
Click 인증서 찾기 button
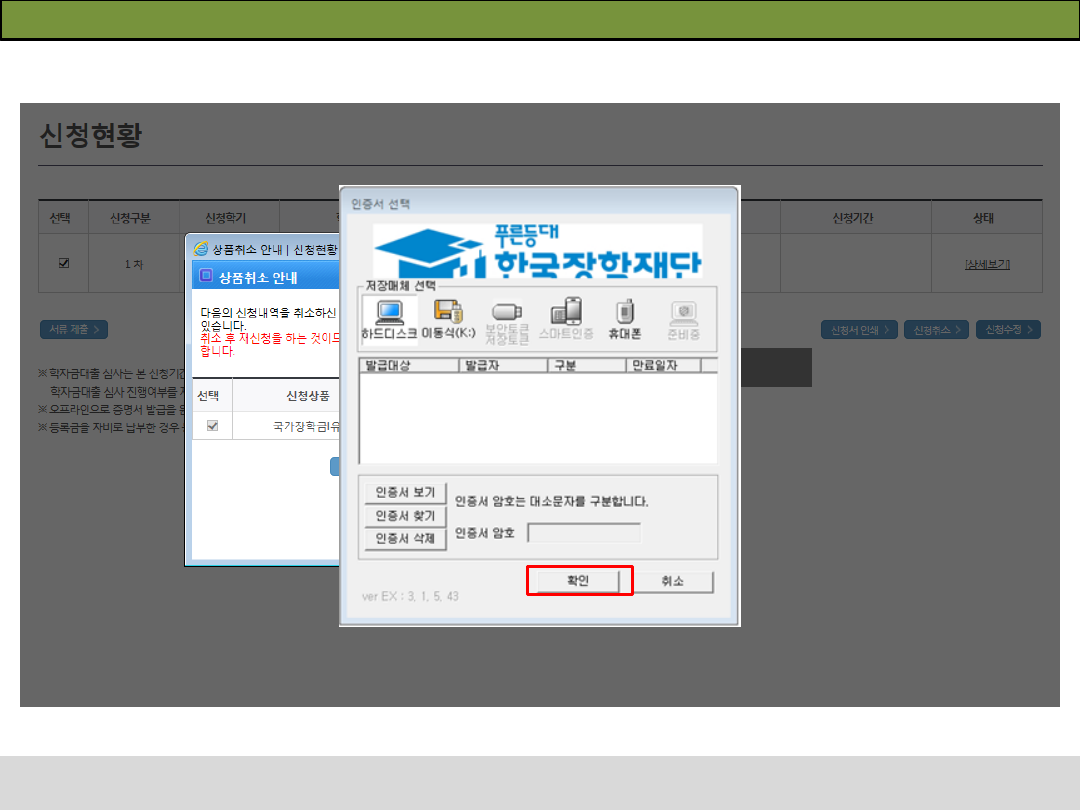coord(405,516)
